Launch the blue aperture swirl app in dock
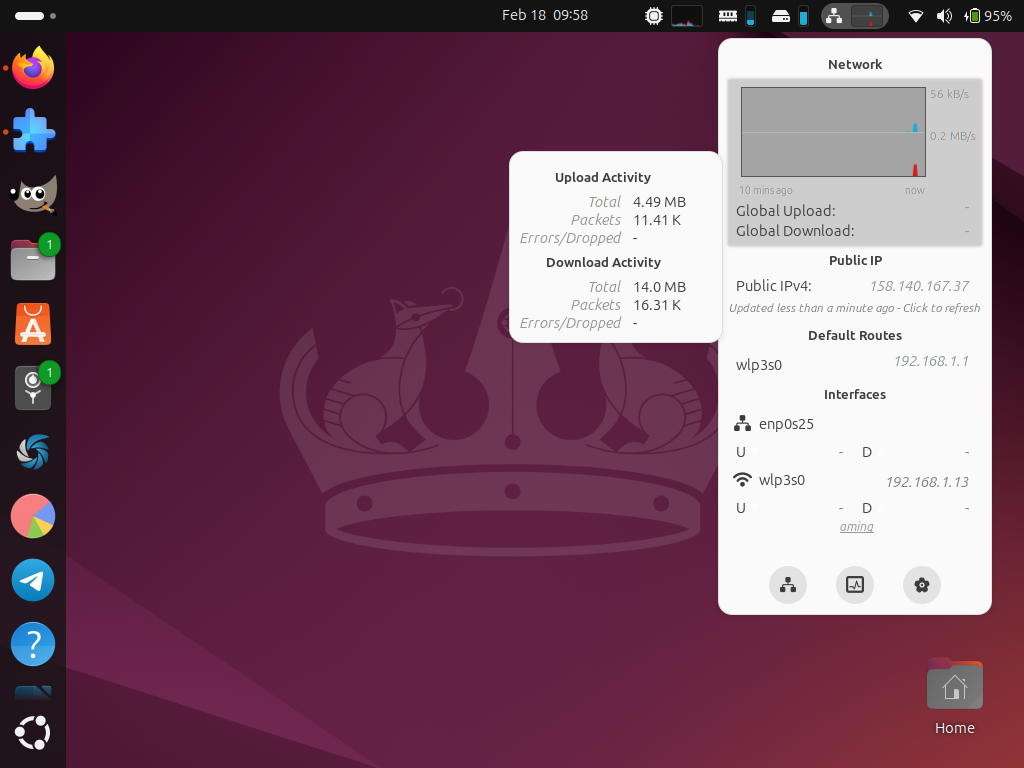The height and width of the screenshot is (768, 1024). coord(33,452)
